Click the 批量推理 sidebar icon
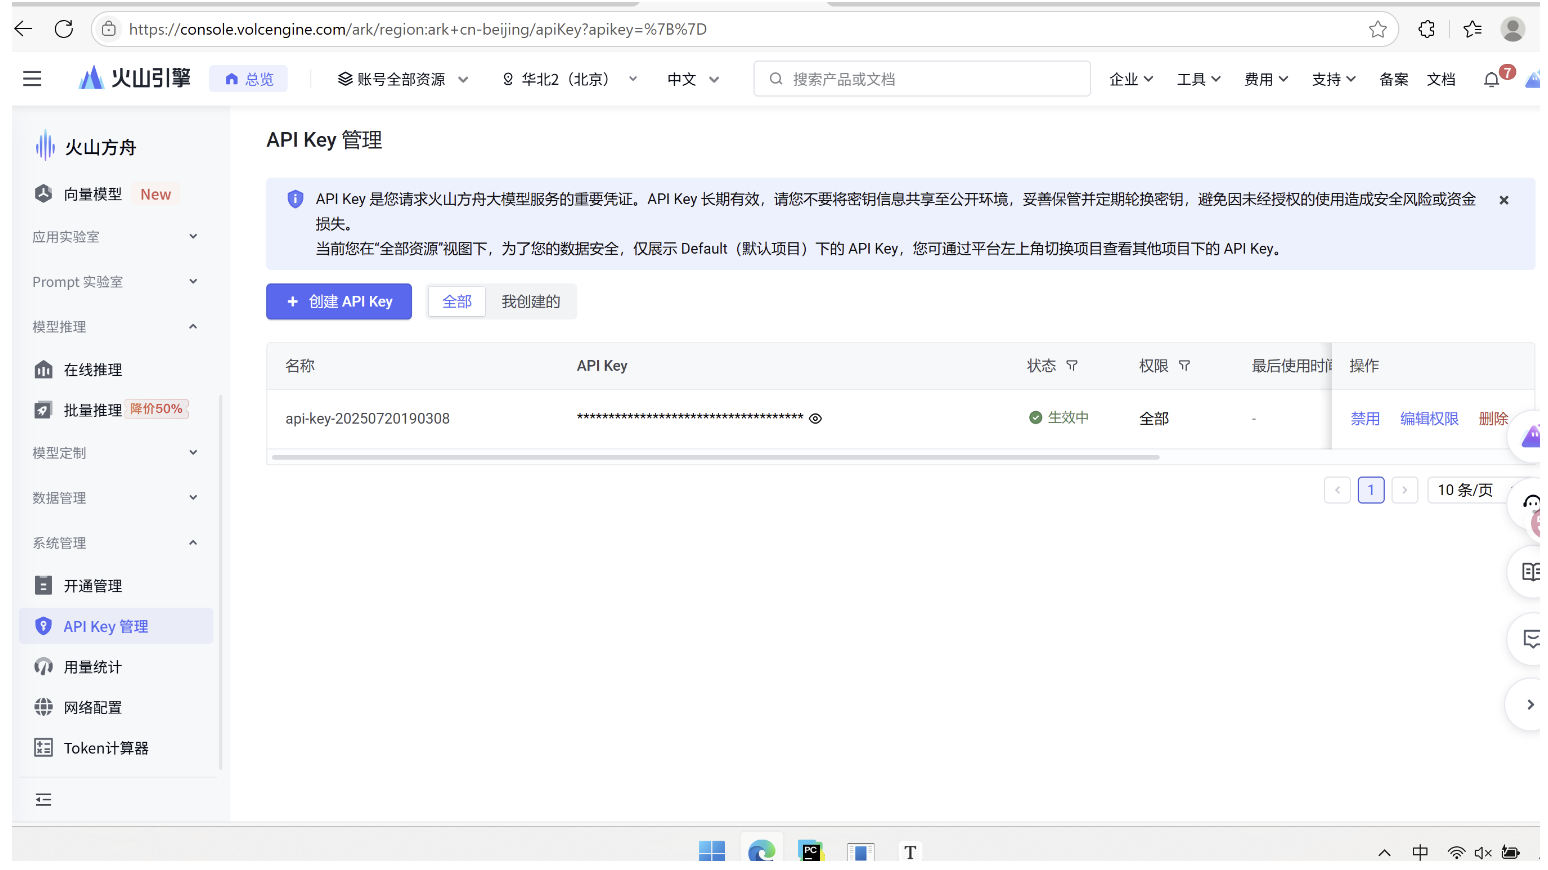This screenshot has width=1548, height=870. tap(43, 410)
